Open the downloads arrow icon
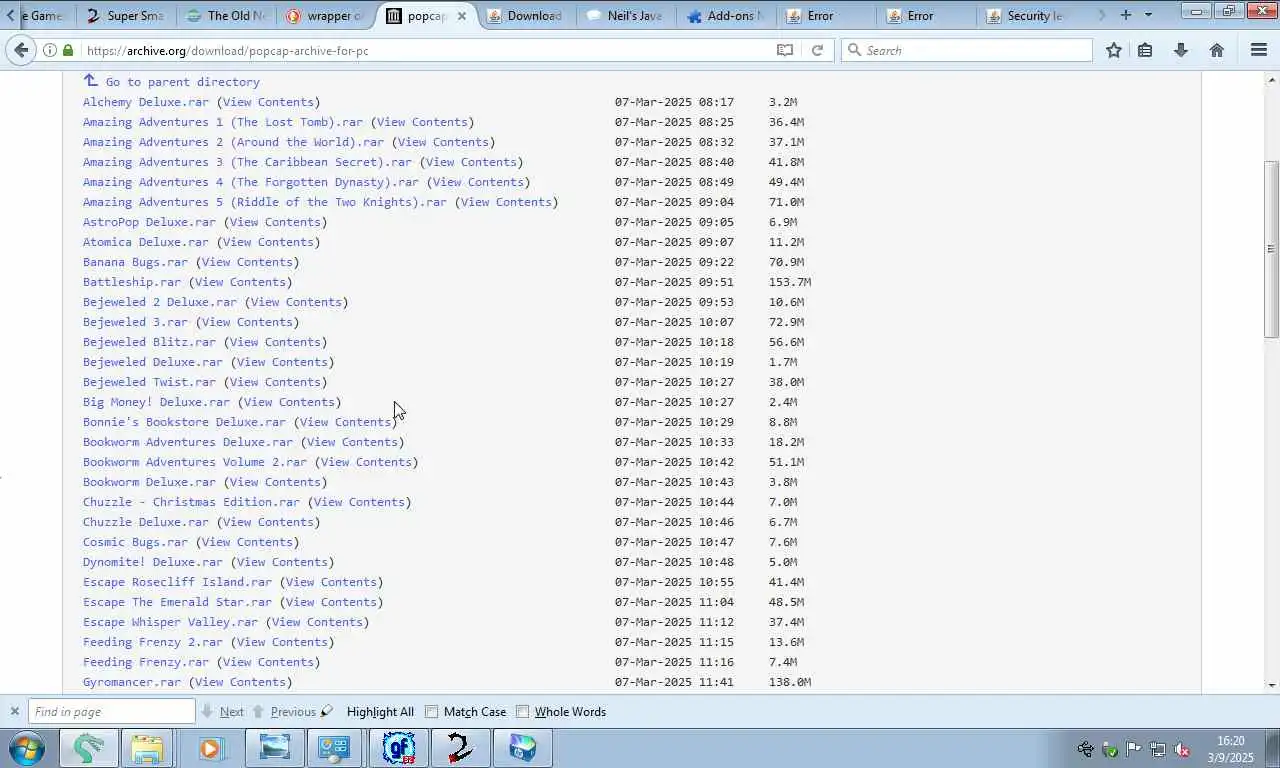Viewport: 1280px width, 768px height. (x=1181, y=50)
